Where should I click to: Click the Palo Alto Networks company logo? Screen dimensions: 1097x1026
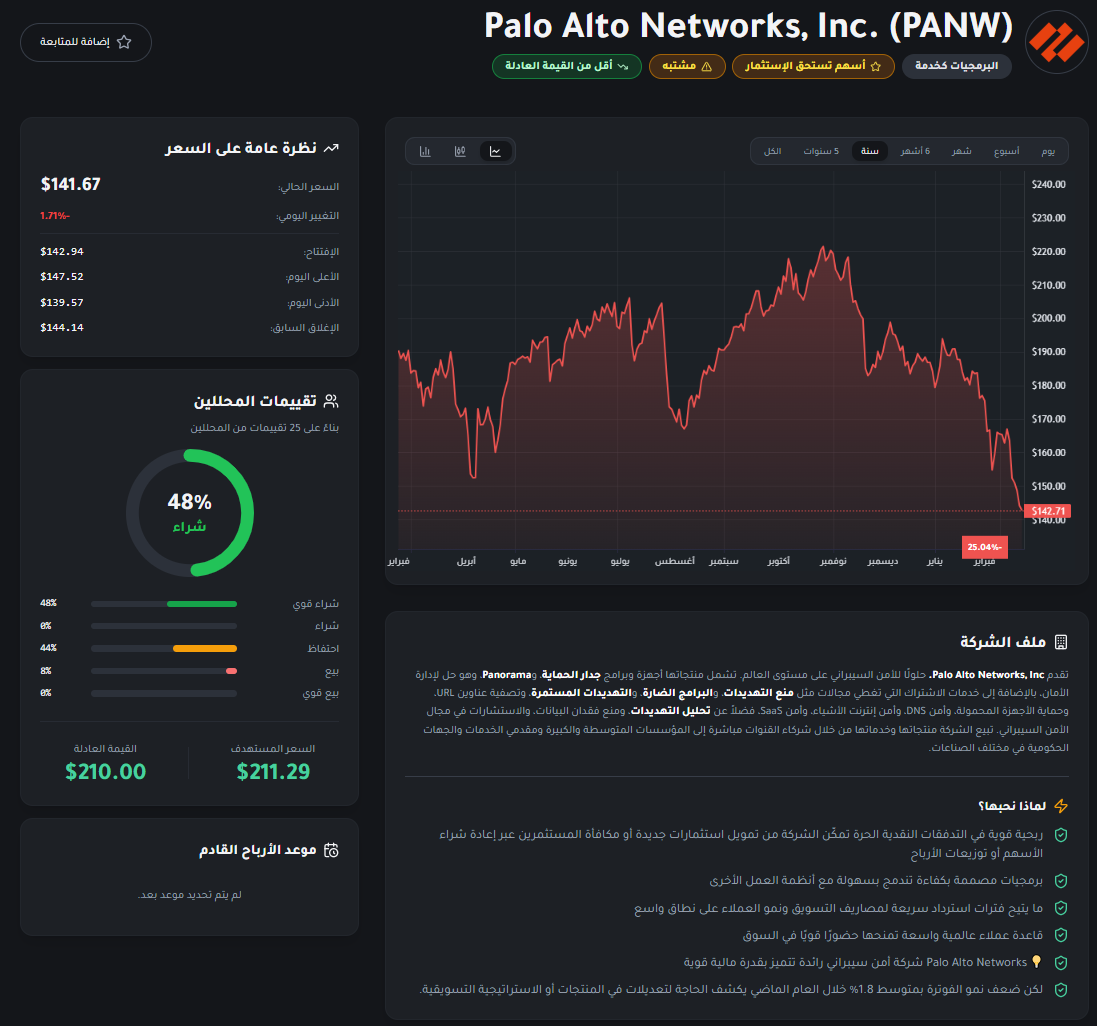(1056, 42)
